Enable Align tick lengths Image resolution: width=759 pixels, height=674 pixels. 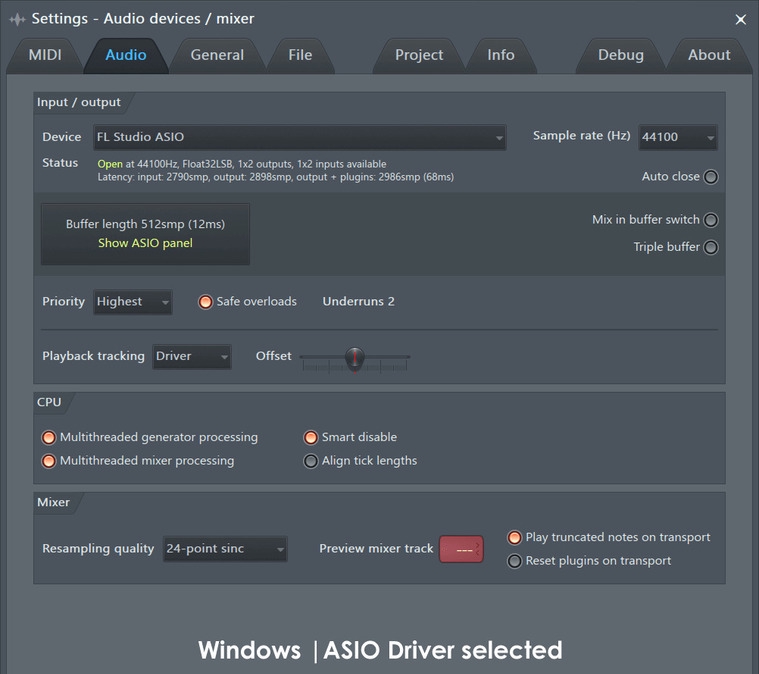point(310,461)
